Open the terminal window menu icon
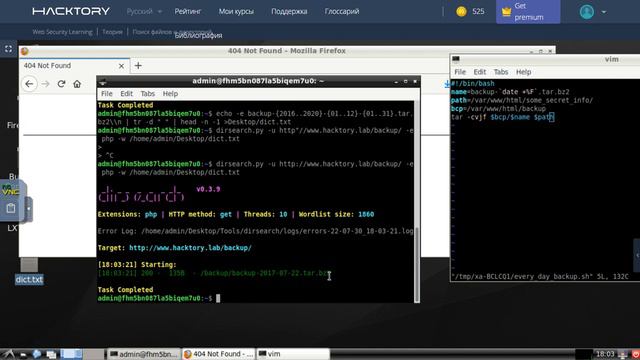The image size is (640, 360). [103, 81]
